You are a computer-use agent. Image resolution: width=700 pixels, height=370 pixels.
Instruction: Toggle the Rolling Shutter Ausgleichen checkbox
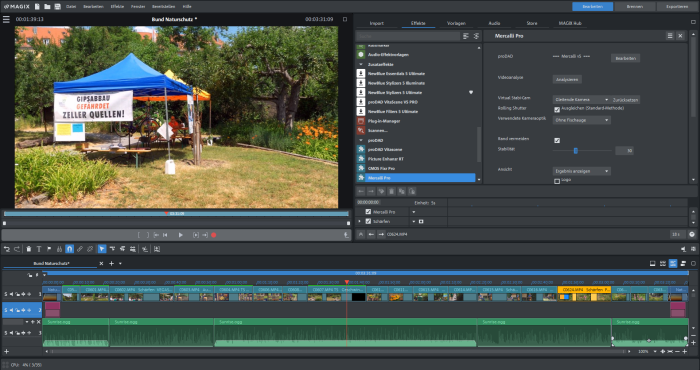pos(557,109)
